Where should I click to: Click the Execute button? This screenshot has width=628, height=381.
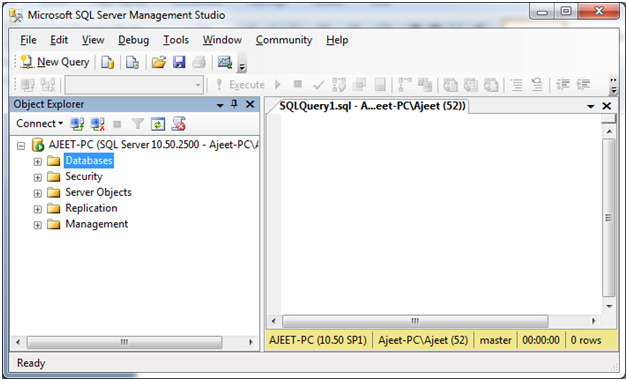click(x=240, y=85)
